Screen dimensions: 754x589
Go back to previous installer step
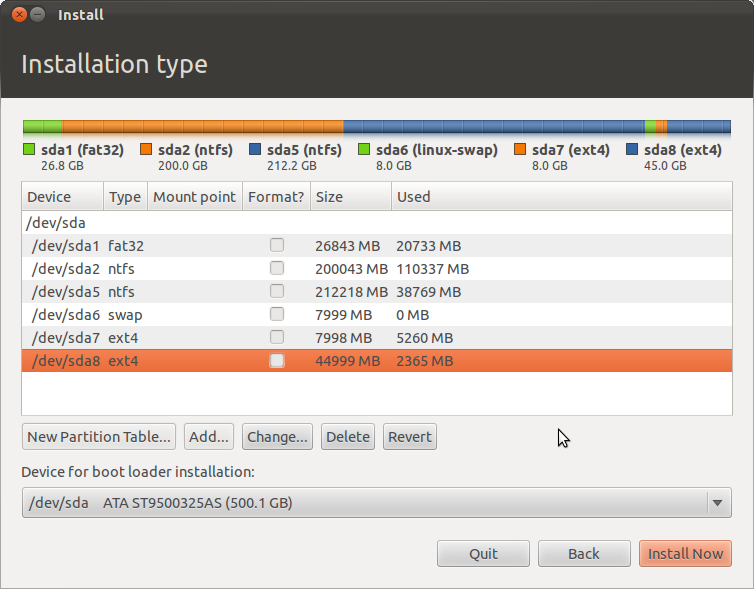click(584, 554)
